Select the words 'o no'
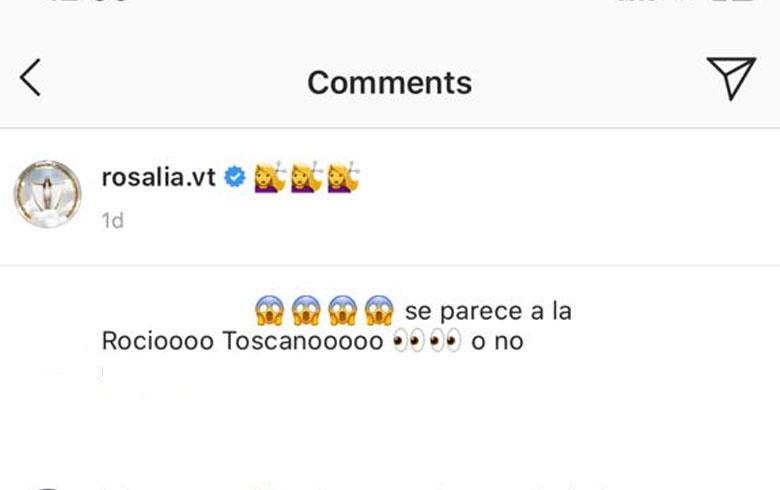The height and width of the screenshot is (490, 780). (x=497, y=342)
